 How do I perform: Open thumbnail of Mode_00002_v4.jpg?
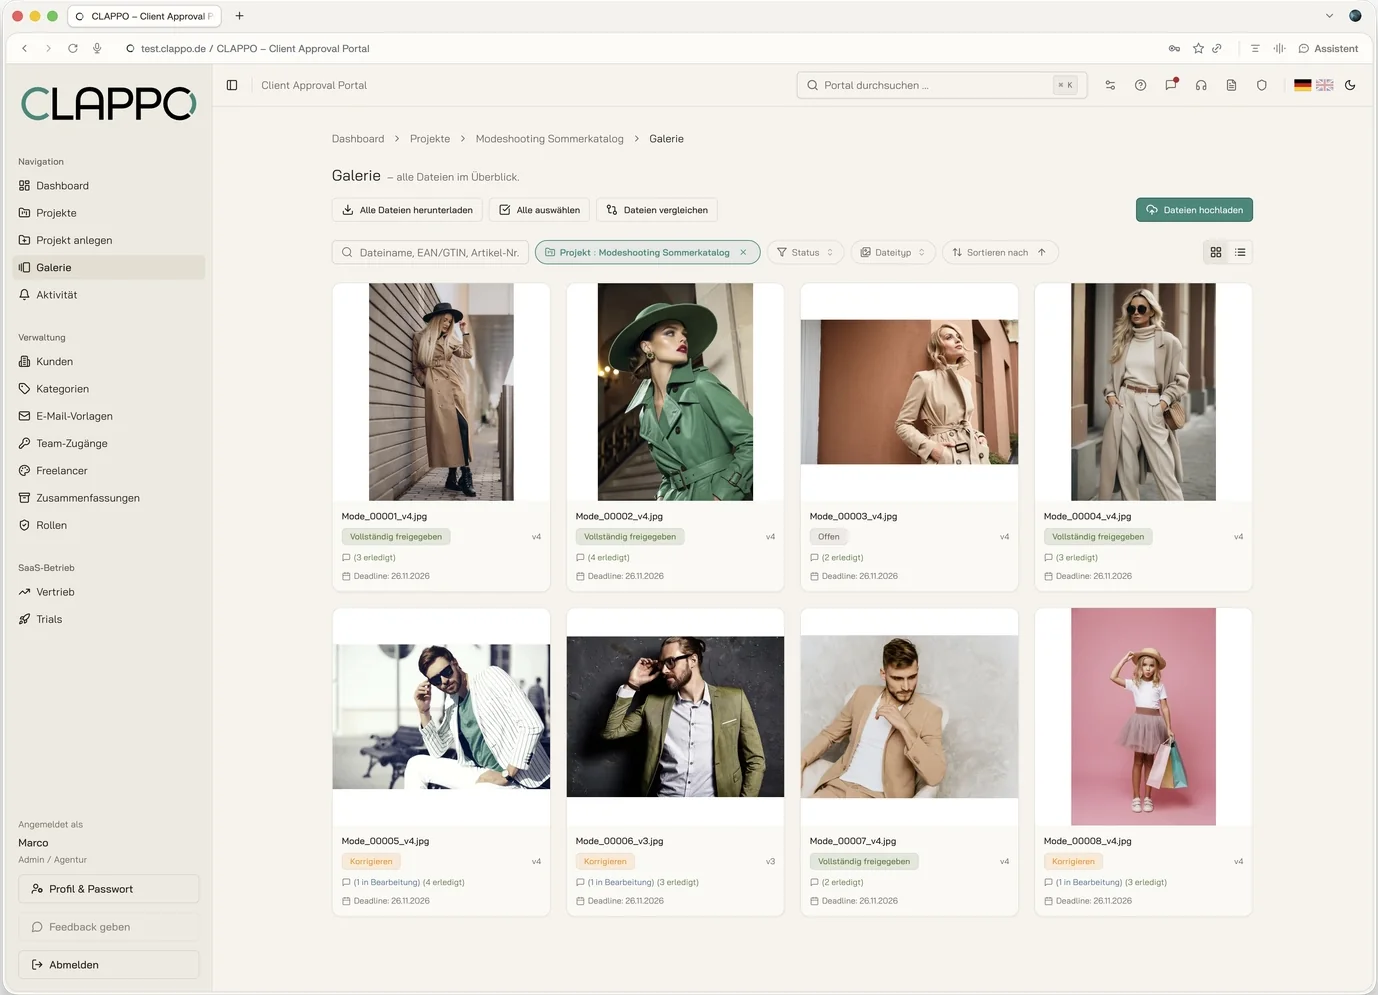(x=675, y=392)
